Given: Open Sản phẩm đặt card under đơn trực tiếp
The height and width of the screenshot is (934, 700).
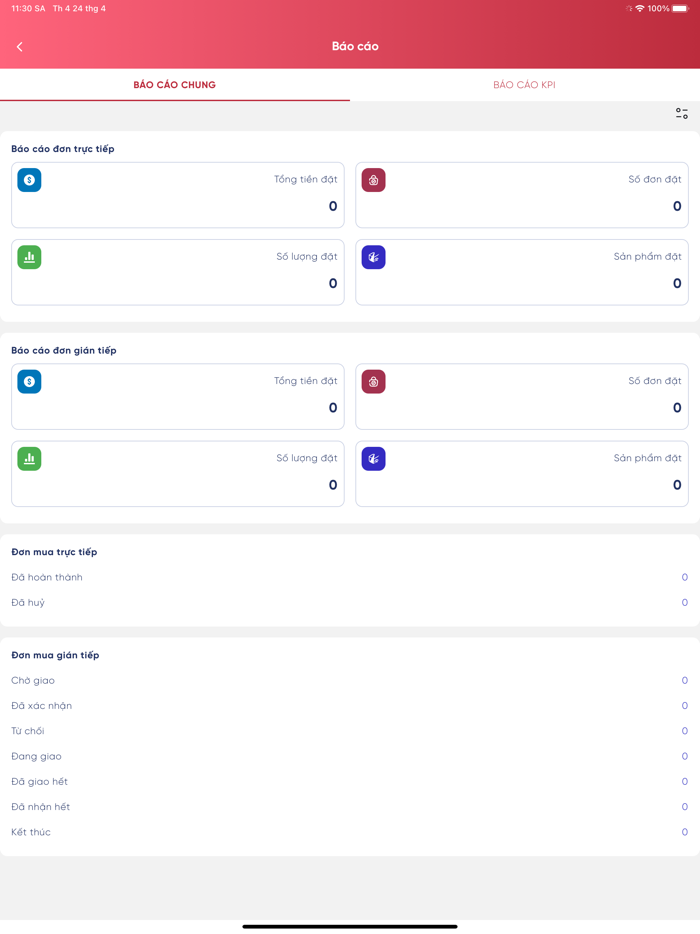Looking at the screenshot, I should 522,272.
